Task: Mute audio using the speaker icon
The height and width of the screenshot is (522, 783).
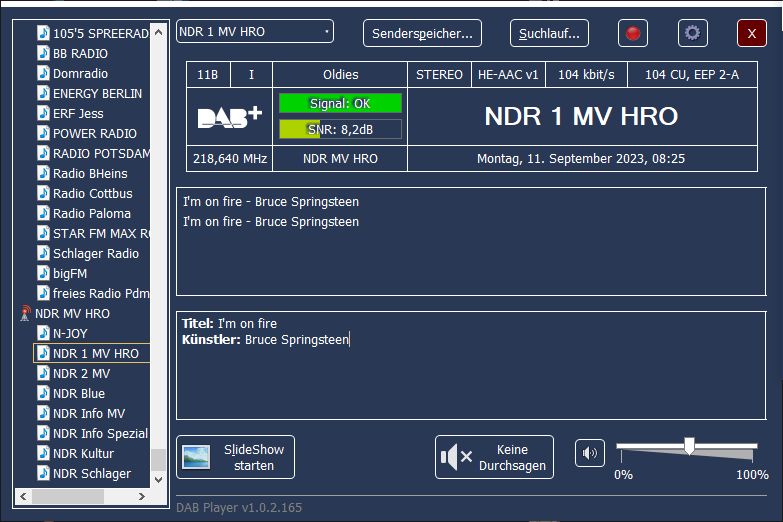Action: pyautogui.click(x=590, y=454)
